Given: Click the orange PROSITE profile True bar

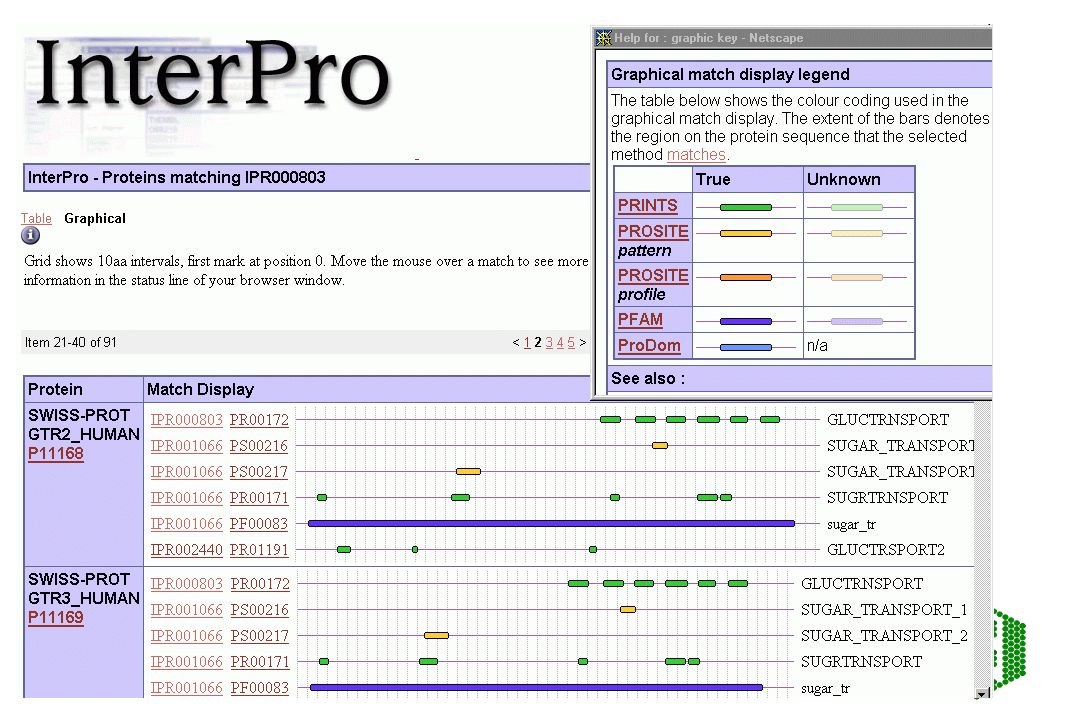Looking at the screenshot, I should [746, 278].
